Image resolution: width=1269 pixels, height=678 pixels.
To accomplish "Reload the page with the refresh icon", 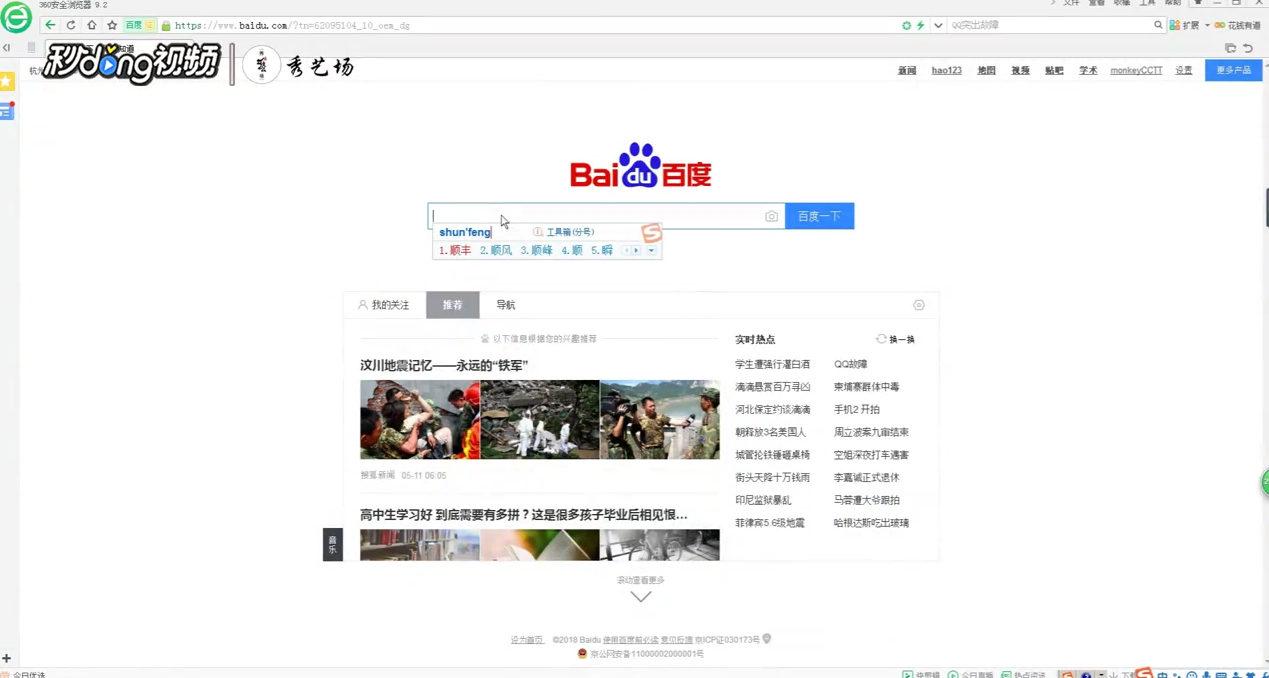I will 71,25.
